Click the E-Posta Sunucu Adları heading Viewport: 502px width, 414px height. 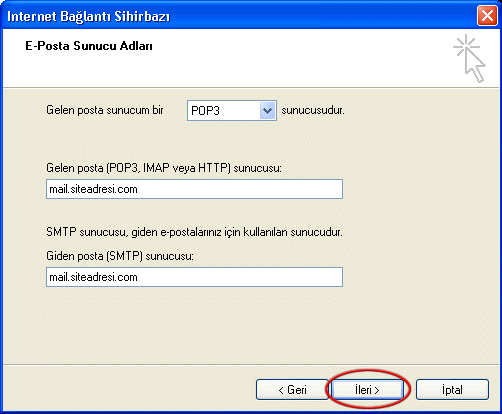89,46
